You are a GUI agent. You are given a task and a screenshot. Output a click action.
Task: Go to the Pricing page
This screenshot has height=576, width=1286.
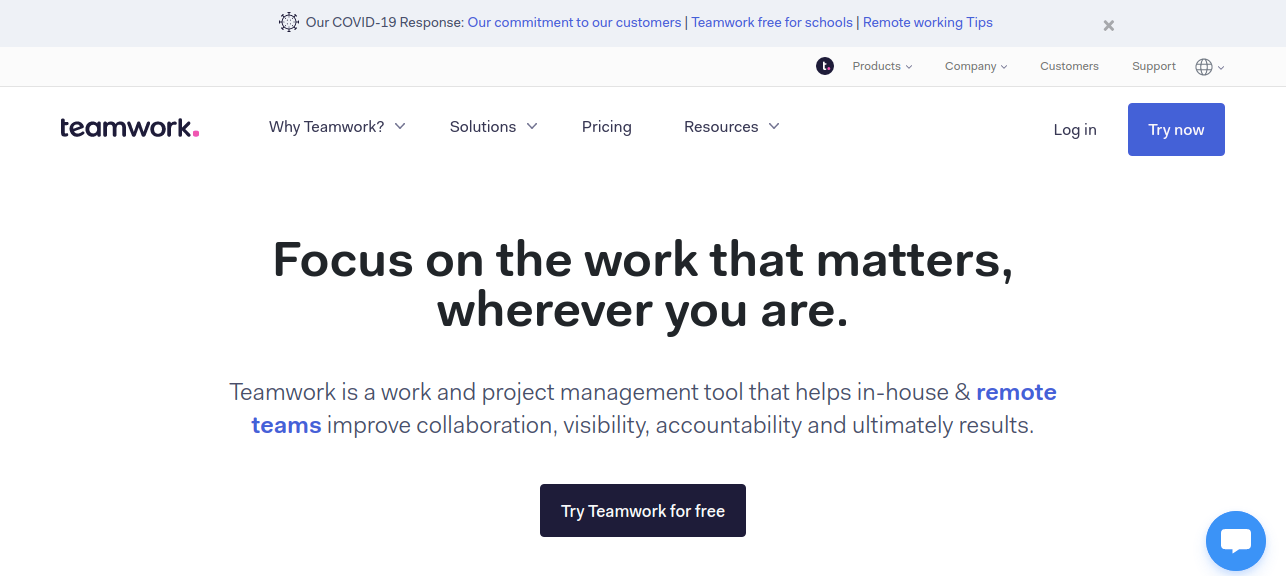point(606,127)
